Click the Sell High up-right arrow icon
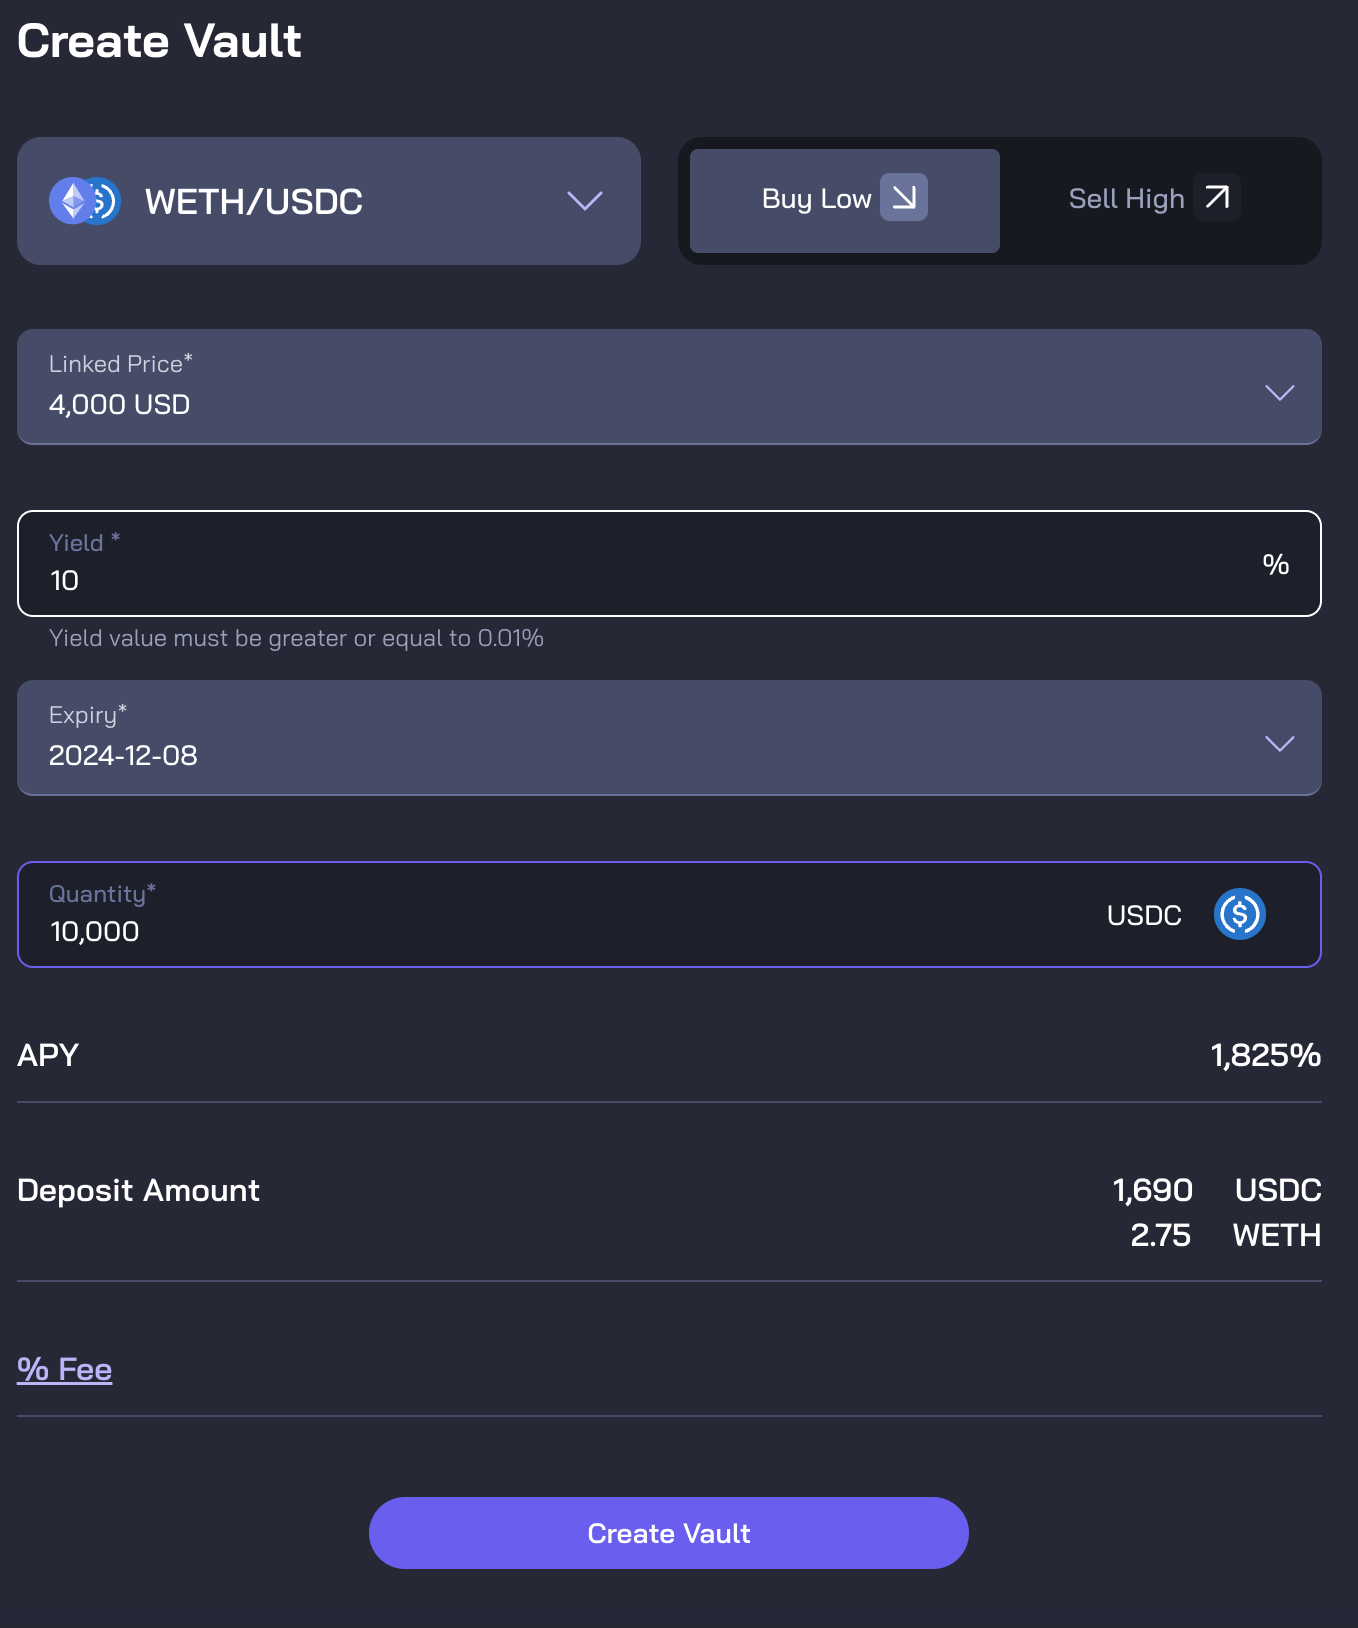 (x=1217, y=197)
